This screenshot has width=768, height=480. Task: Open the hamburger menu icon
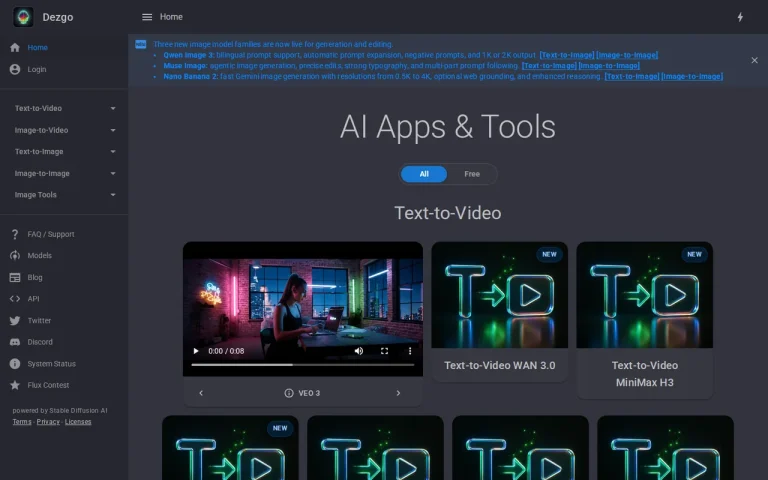(147, 17)
